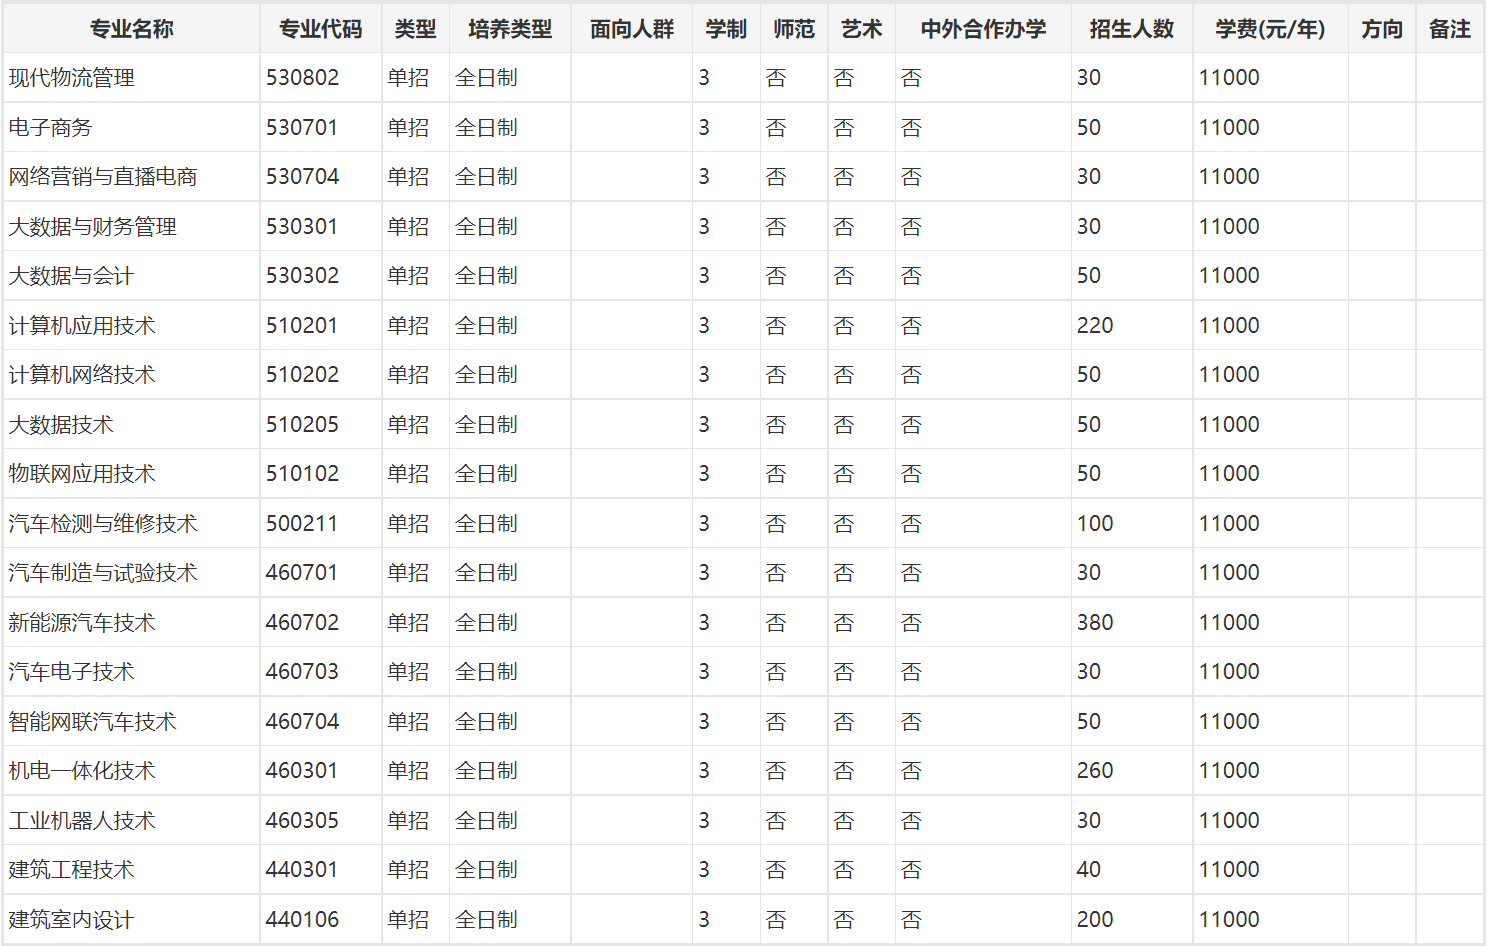Viewport: 1487px width, 946px height.
Task: Select the 大数据与会计 major name
Action: coord(71,276)
